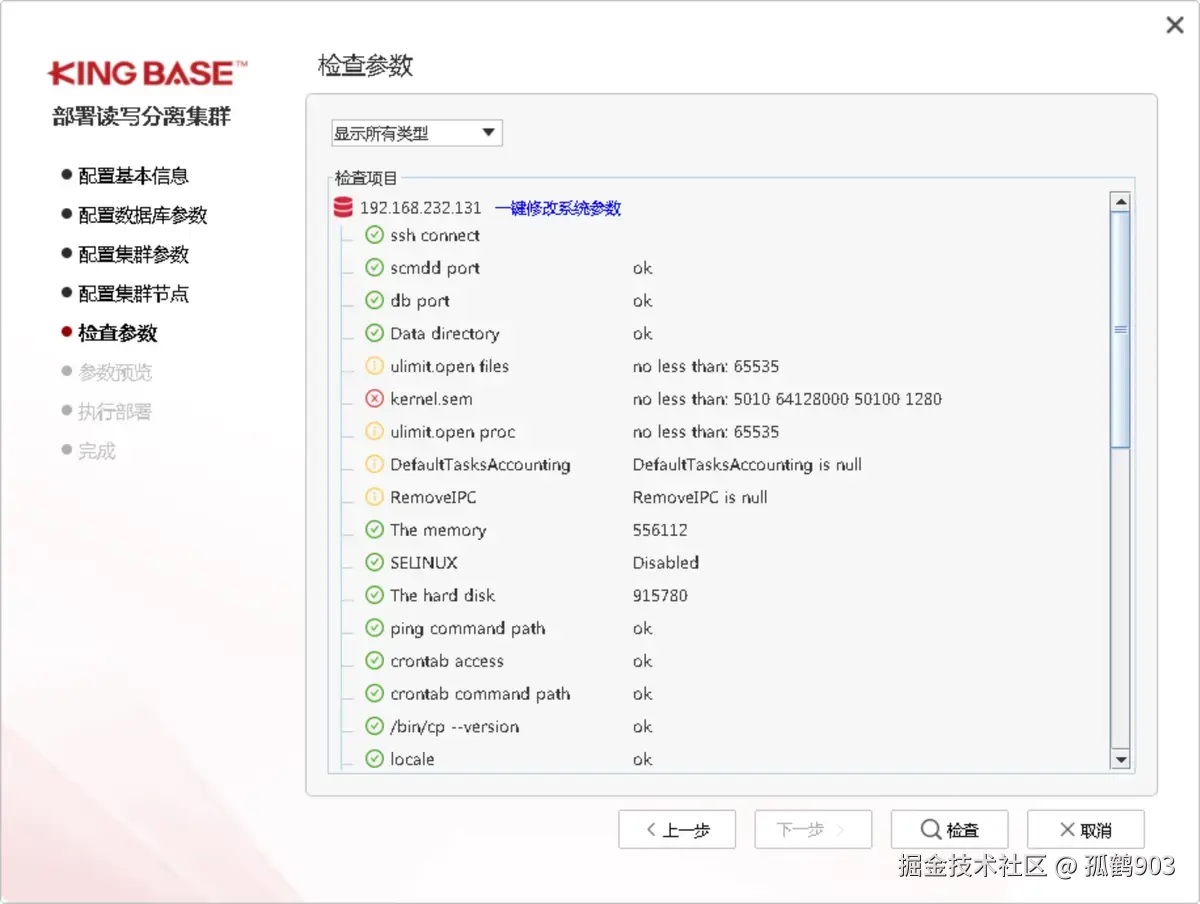Select 执行部署 step
The width and height of the screenshot is (1200, 904).
[x=106, y=412]
